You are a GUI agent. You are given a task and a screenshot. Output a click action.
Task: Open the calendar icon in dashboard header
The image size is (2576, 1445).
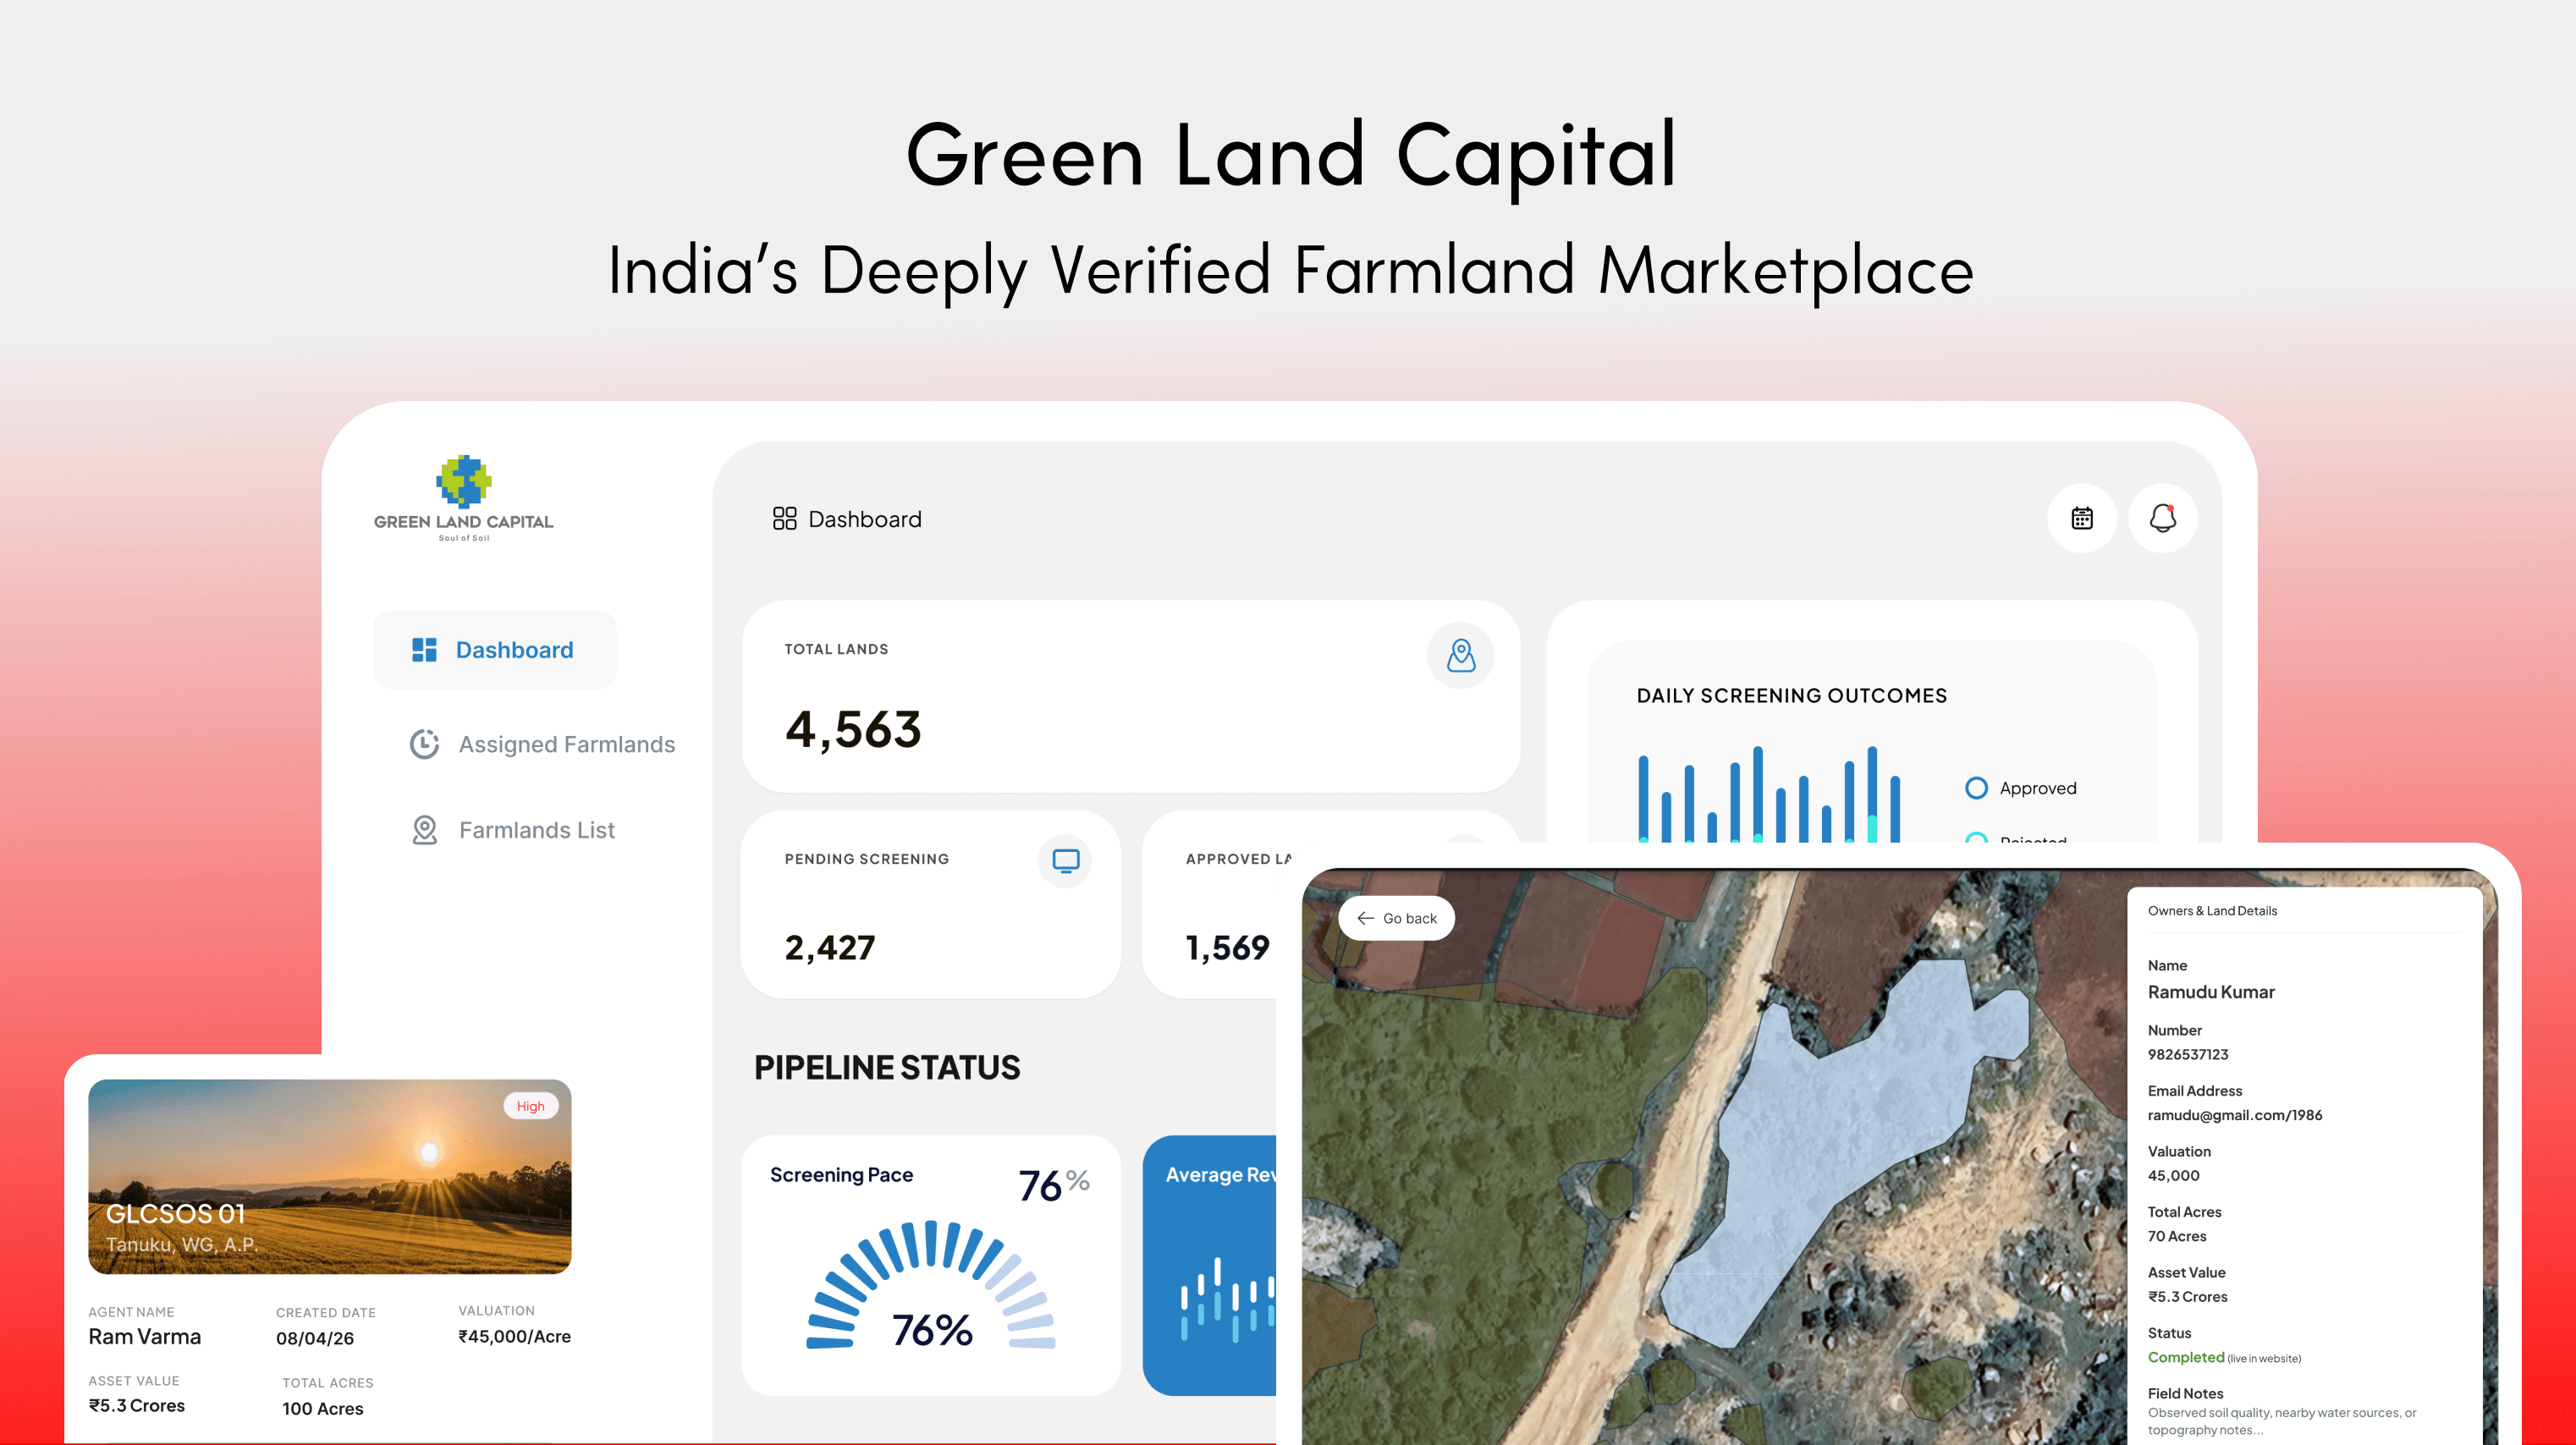[x=2082, y=518]
